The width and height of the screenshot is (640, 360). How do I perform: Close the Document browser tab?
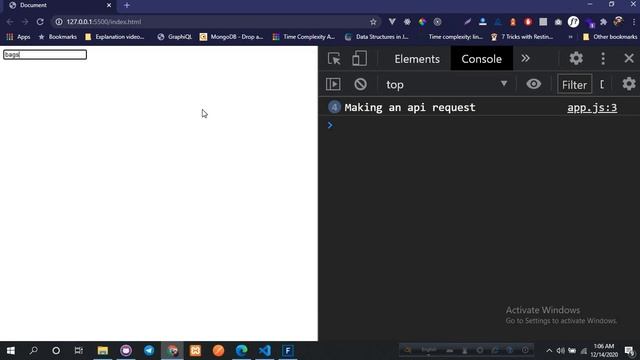click(109, 5)
